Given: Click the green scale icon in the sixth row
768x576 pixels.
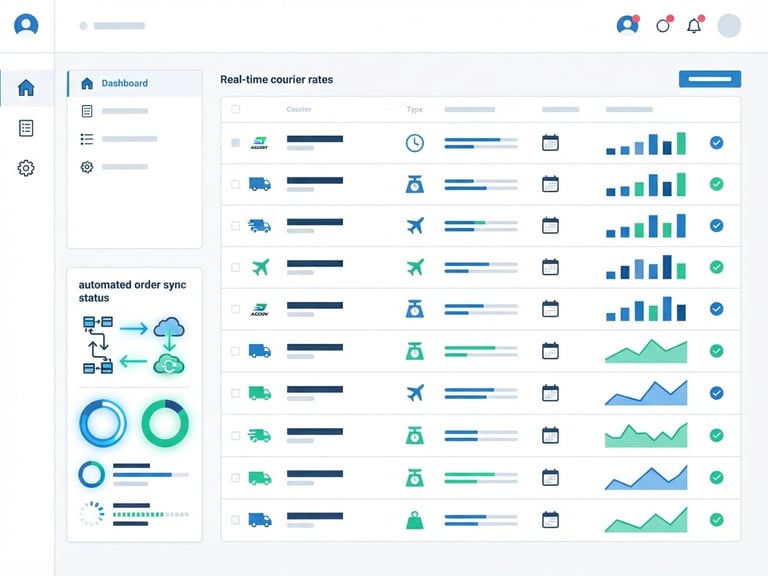Looking at the screenshot, I should coord(415,351).
